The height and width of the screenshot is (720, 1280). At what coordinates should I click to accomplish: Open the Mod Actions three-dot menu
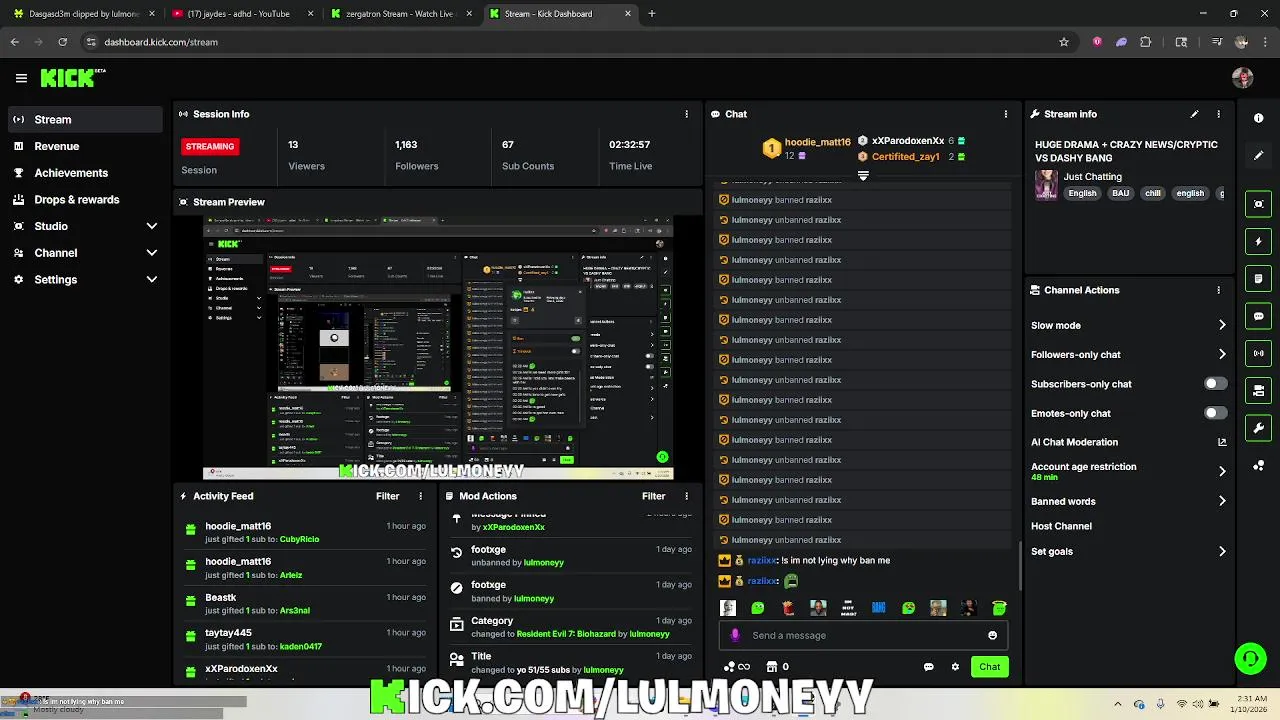pos(686,496)
